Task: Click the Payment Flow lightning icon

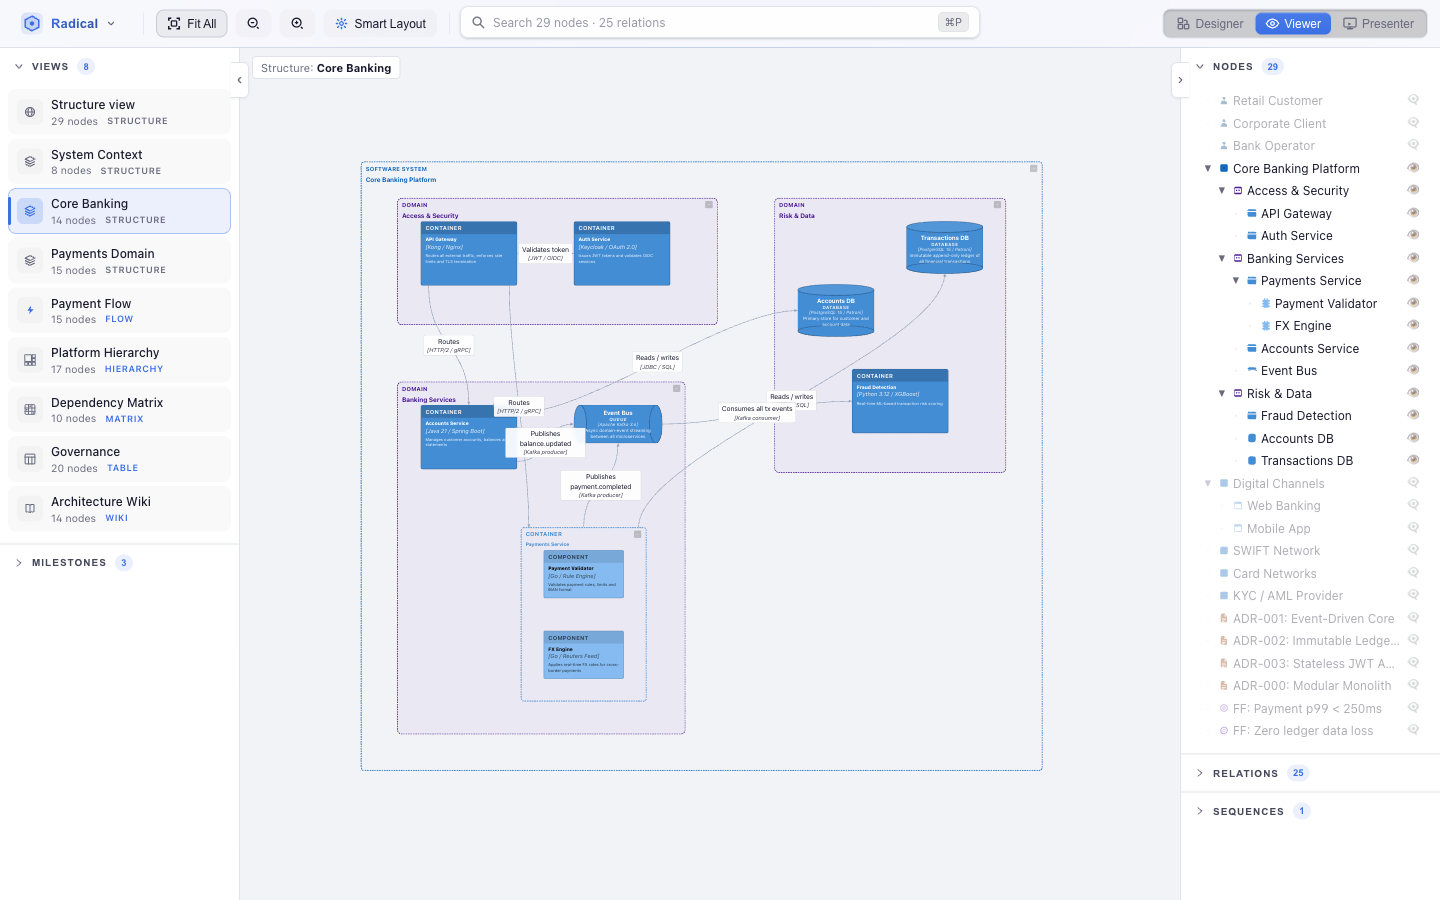Action: 30,310
